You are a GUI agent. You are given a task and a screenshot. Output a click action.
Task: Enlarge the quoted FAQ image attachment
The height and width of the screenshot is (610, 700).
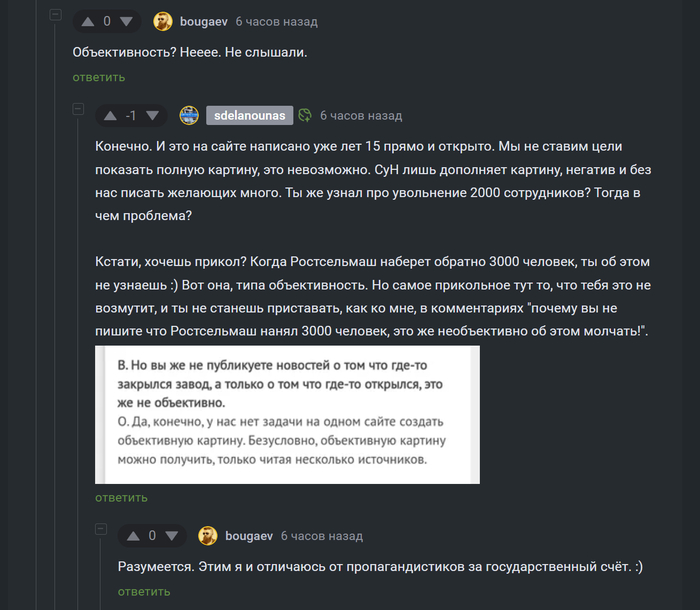coord(288,414)
